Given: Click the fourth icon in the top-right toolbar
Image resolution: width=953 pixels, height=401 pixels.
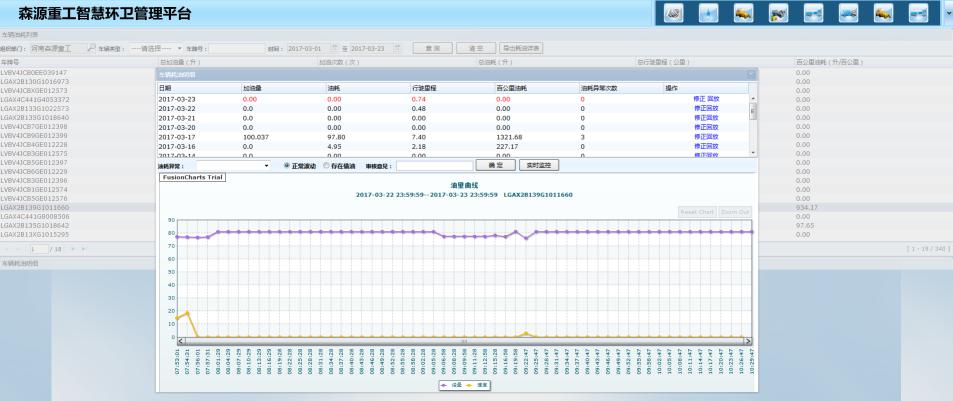Looking at the screenshot, I should pyautogui.click(x=781, y=13).
